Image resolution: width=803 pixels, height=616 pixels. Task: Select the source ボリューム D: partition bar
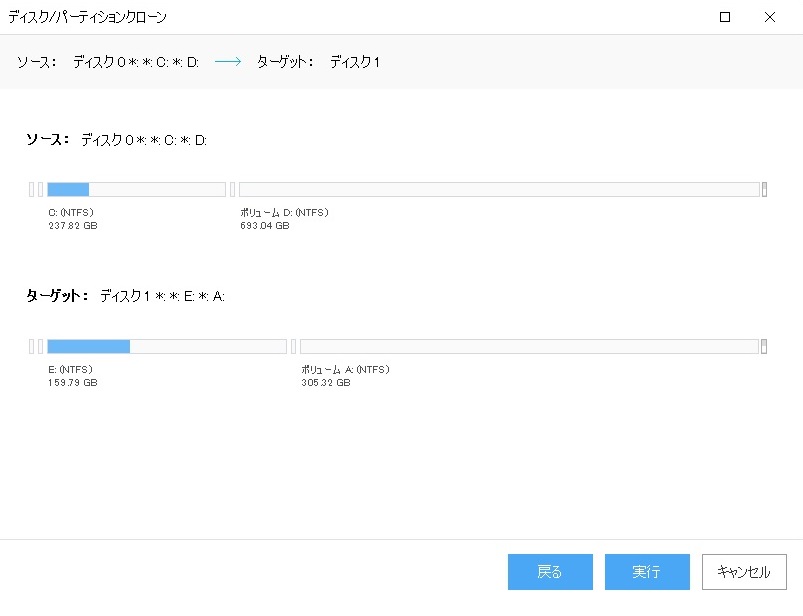click(x=498, y=189)
